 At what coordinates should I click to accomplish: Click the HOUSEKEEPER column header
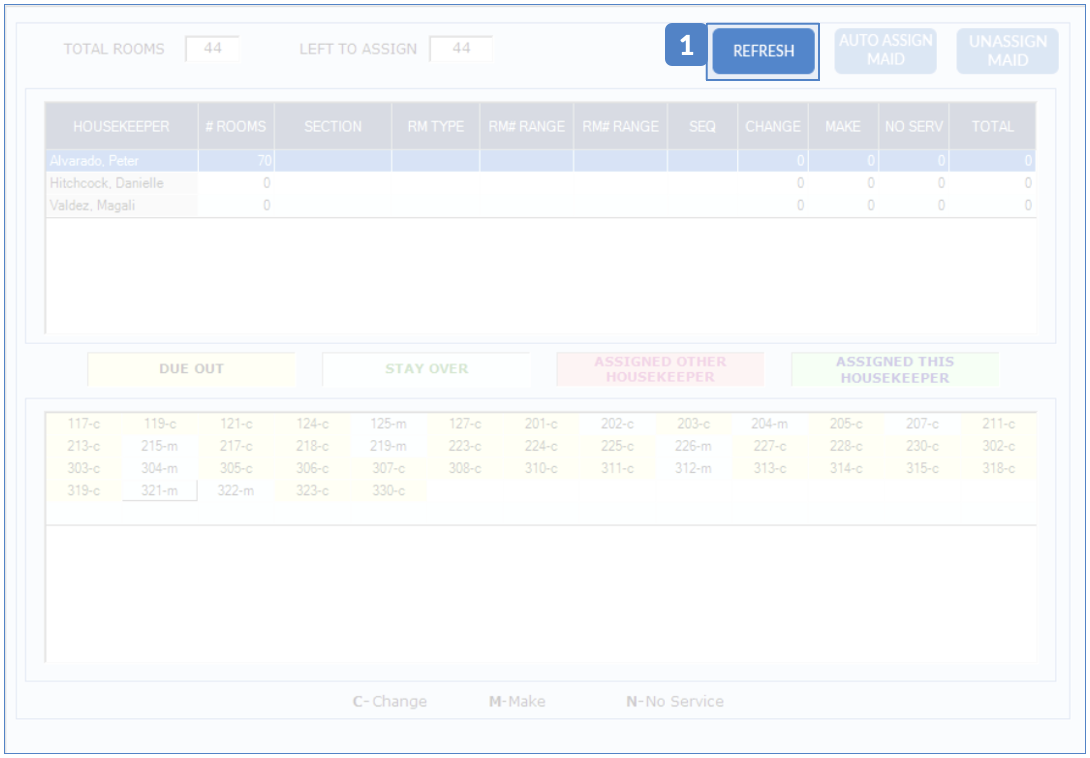click(x=121, y=127)
